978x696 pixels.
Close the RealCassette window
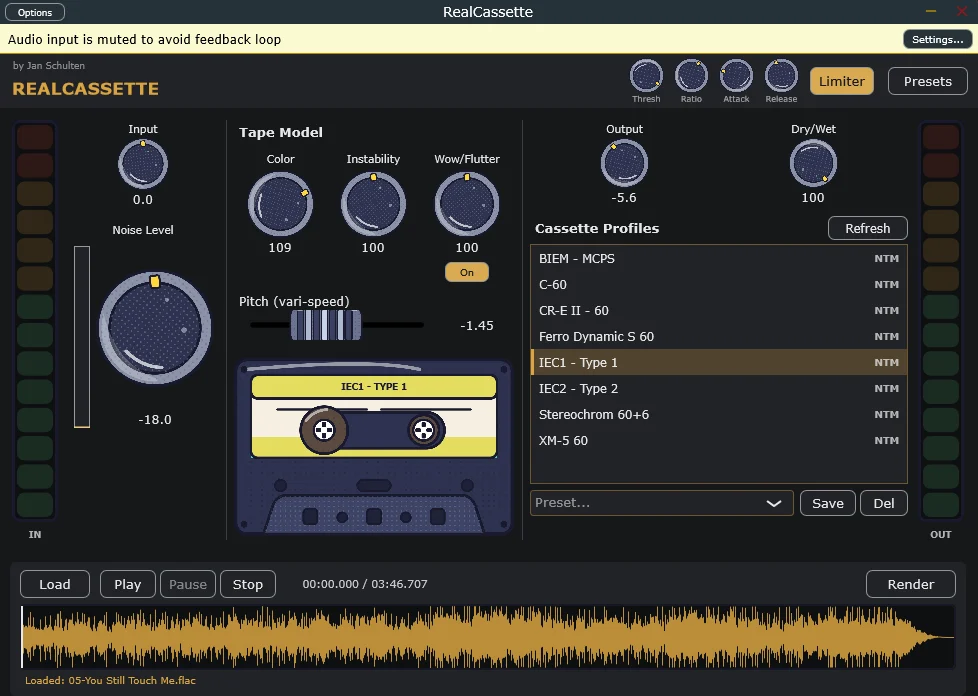[962, 11]
